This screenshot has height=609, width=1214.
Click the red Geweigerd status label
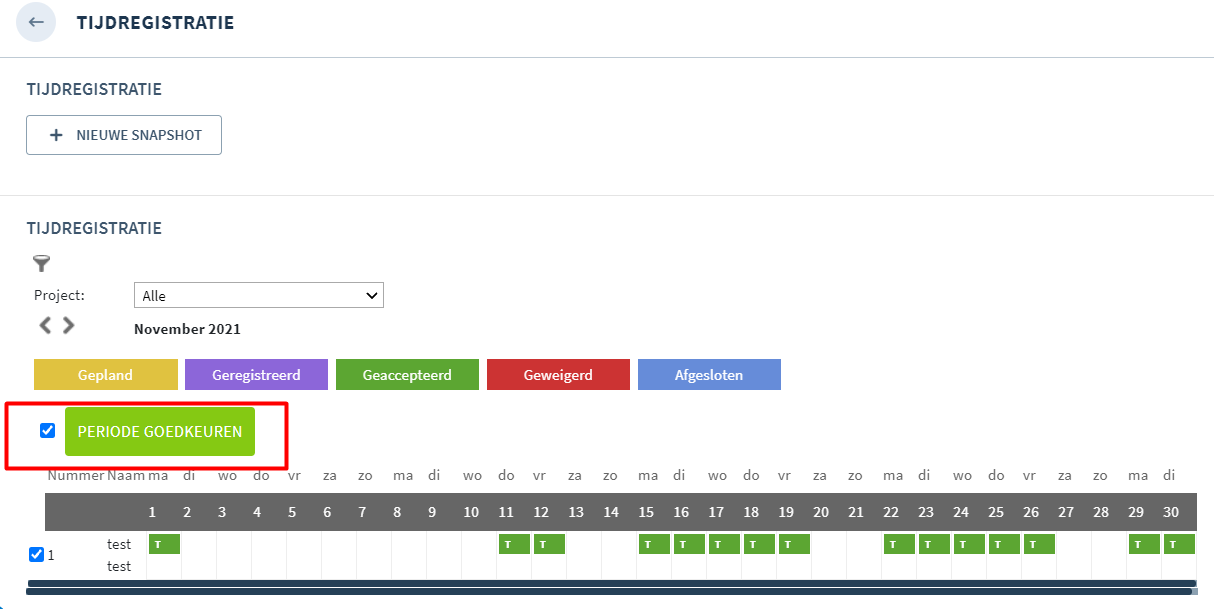(x=558, y=375)
